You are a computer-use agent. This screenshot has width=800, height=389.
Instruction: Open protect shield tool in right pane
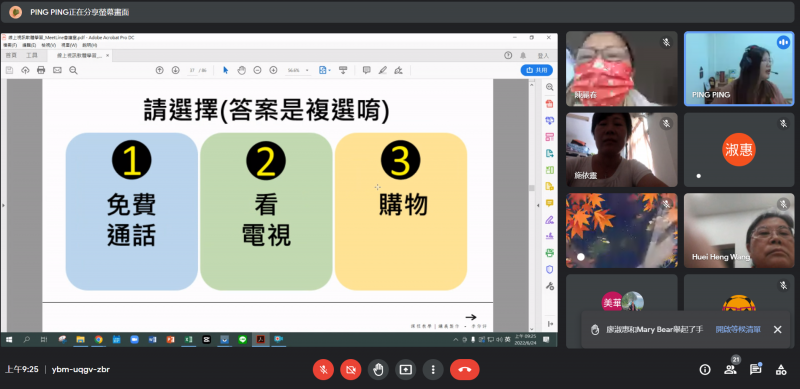pos(549,269)
